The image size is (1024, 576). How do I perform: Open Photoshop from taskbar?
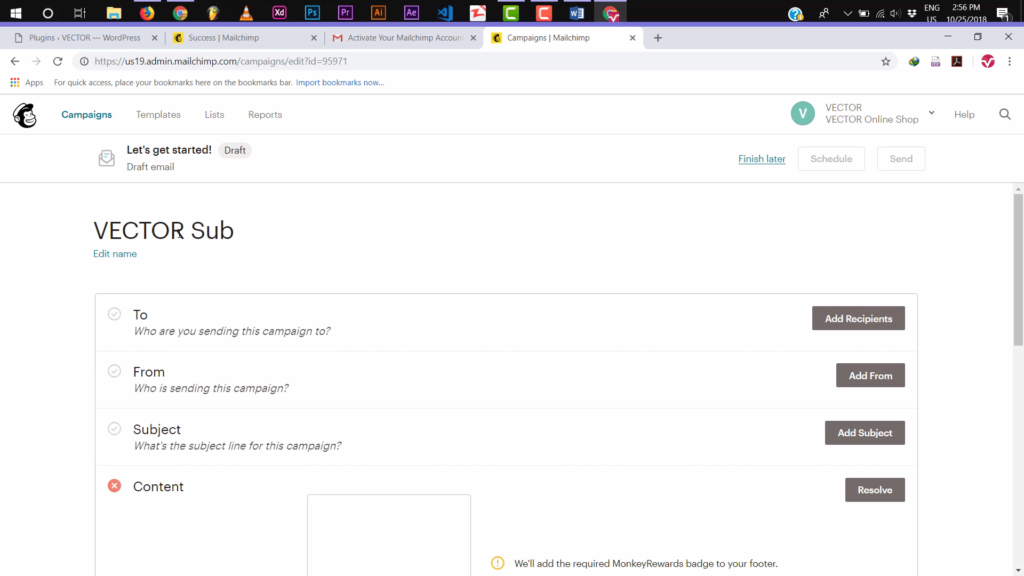(312, 13)
